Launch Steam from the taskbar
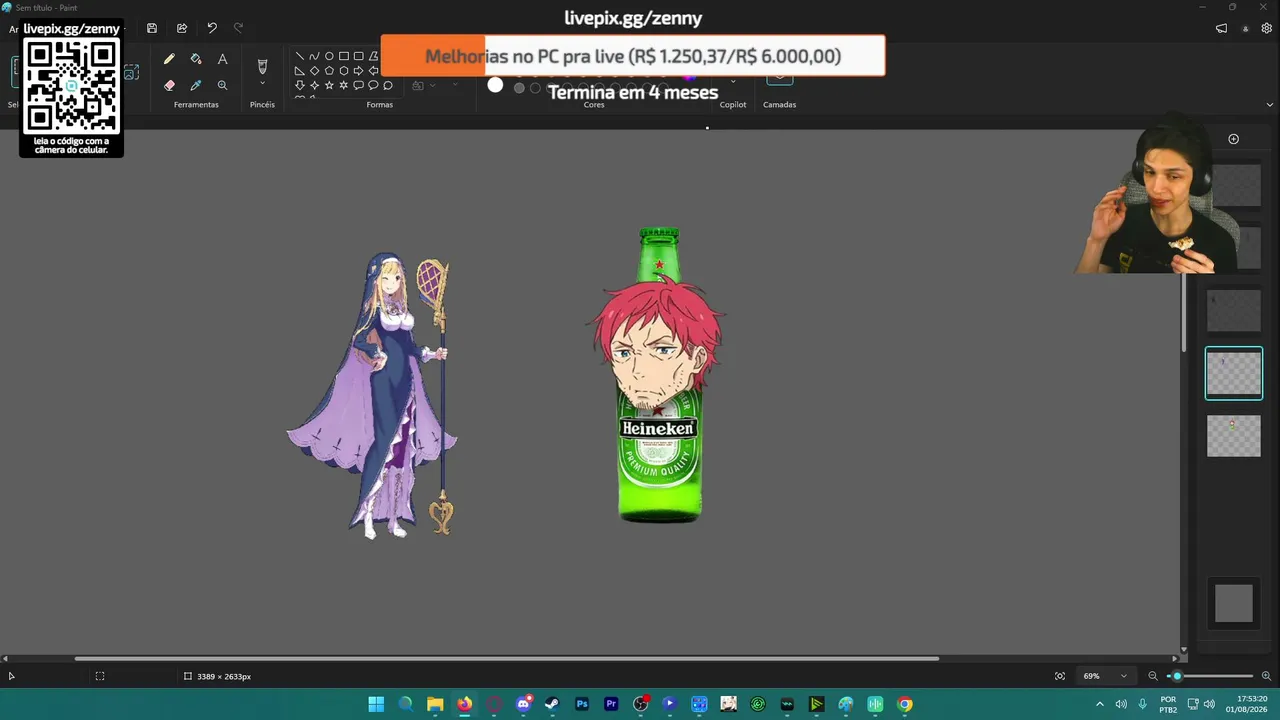The image size is (1280, 720). [x=552, y=704]
